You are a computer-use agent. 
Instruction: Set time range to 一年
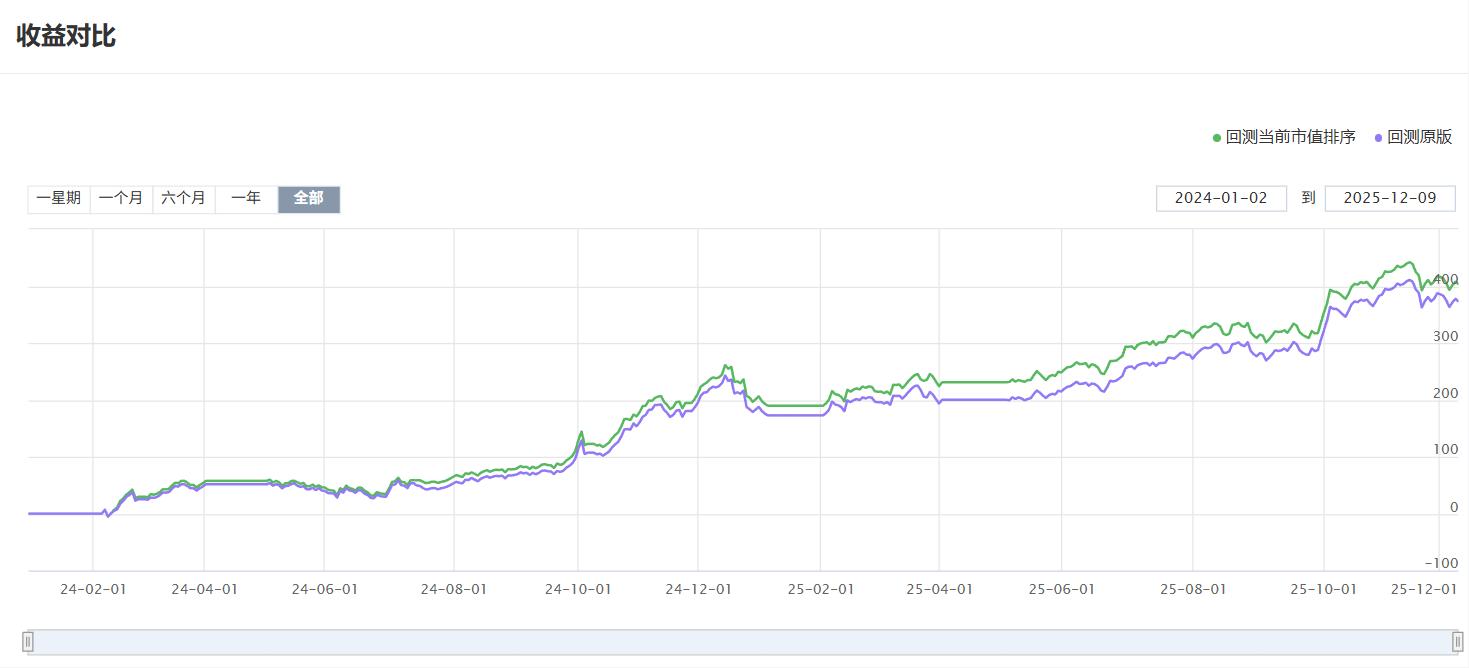pyautogui.click(x=246, y=199)
